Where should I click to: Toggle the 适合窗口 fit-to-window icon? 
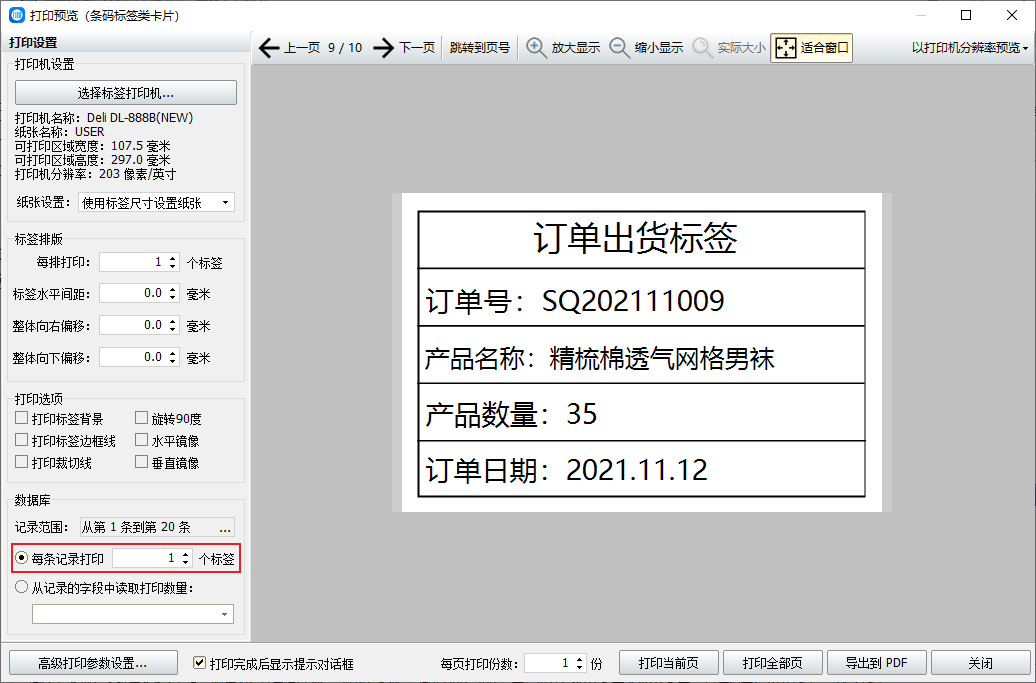pyautogui.click(x=786, y=48)
